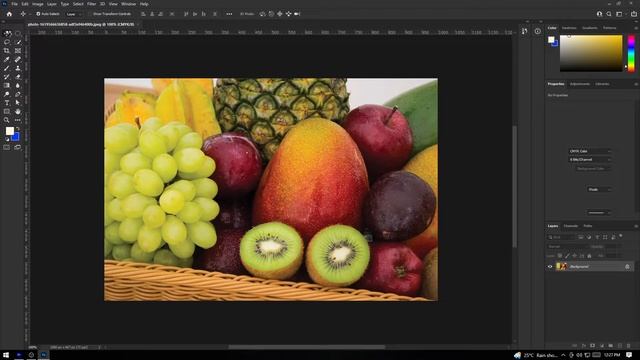Select the Frame tool
Screen dimensions: 640x360
(x=18, y=51)
